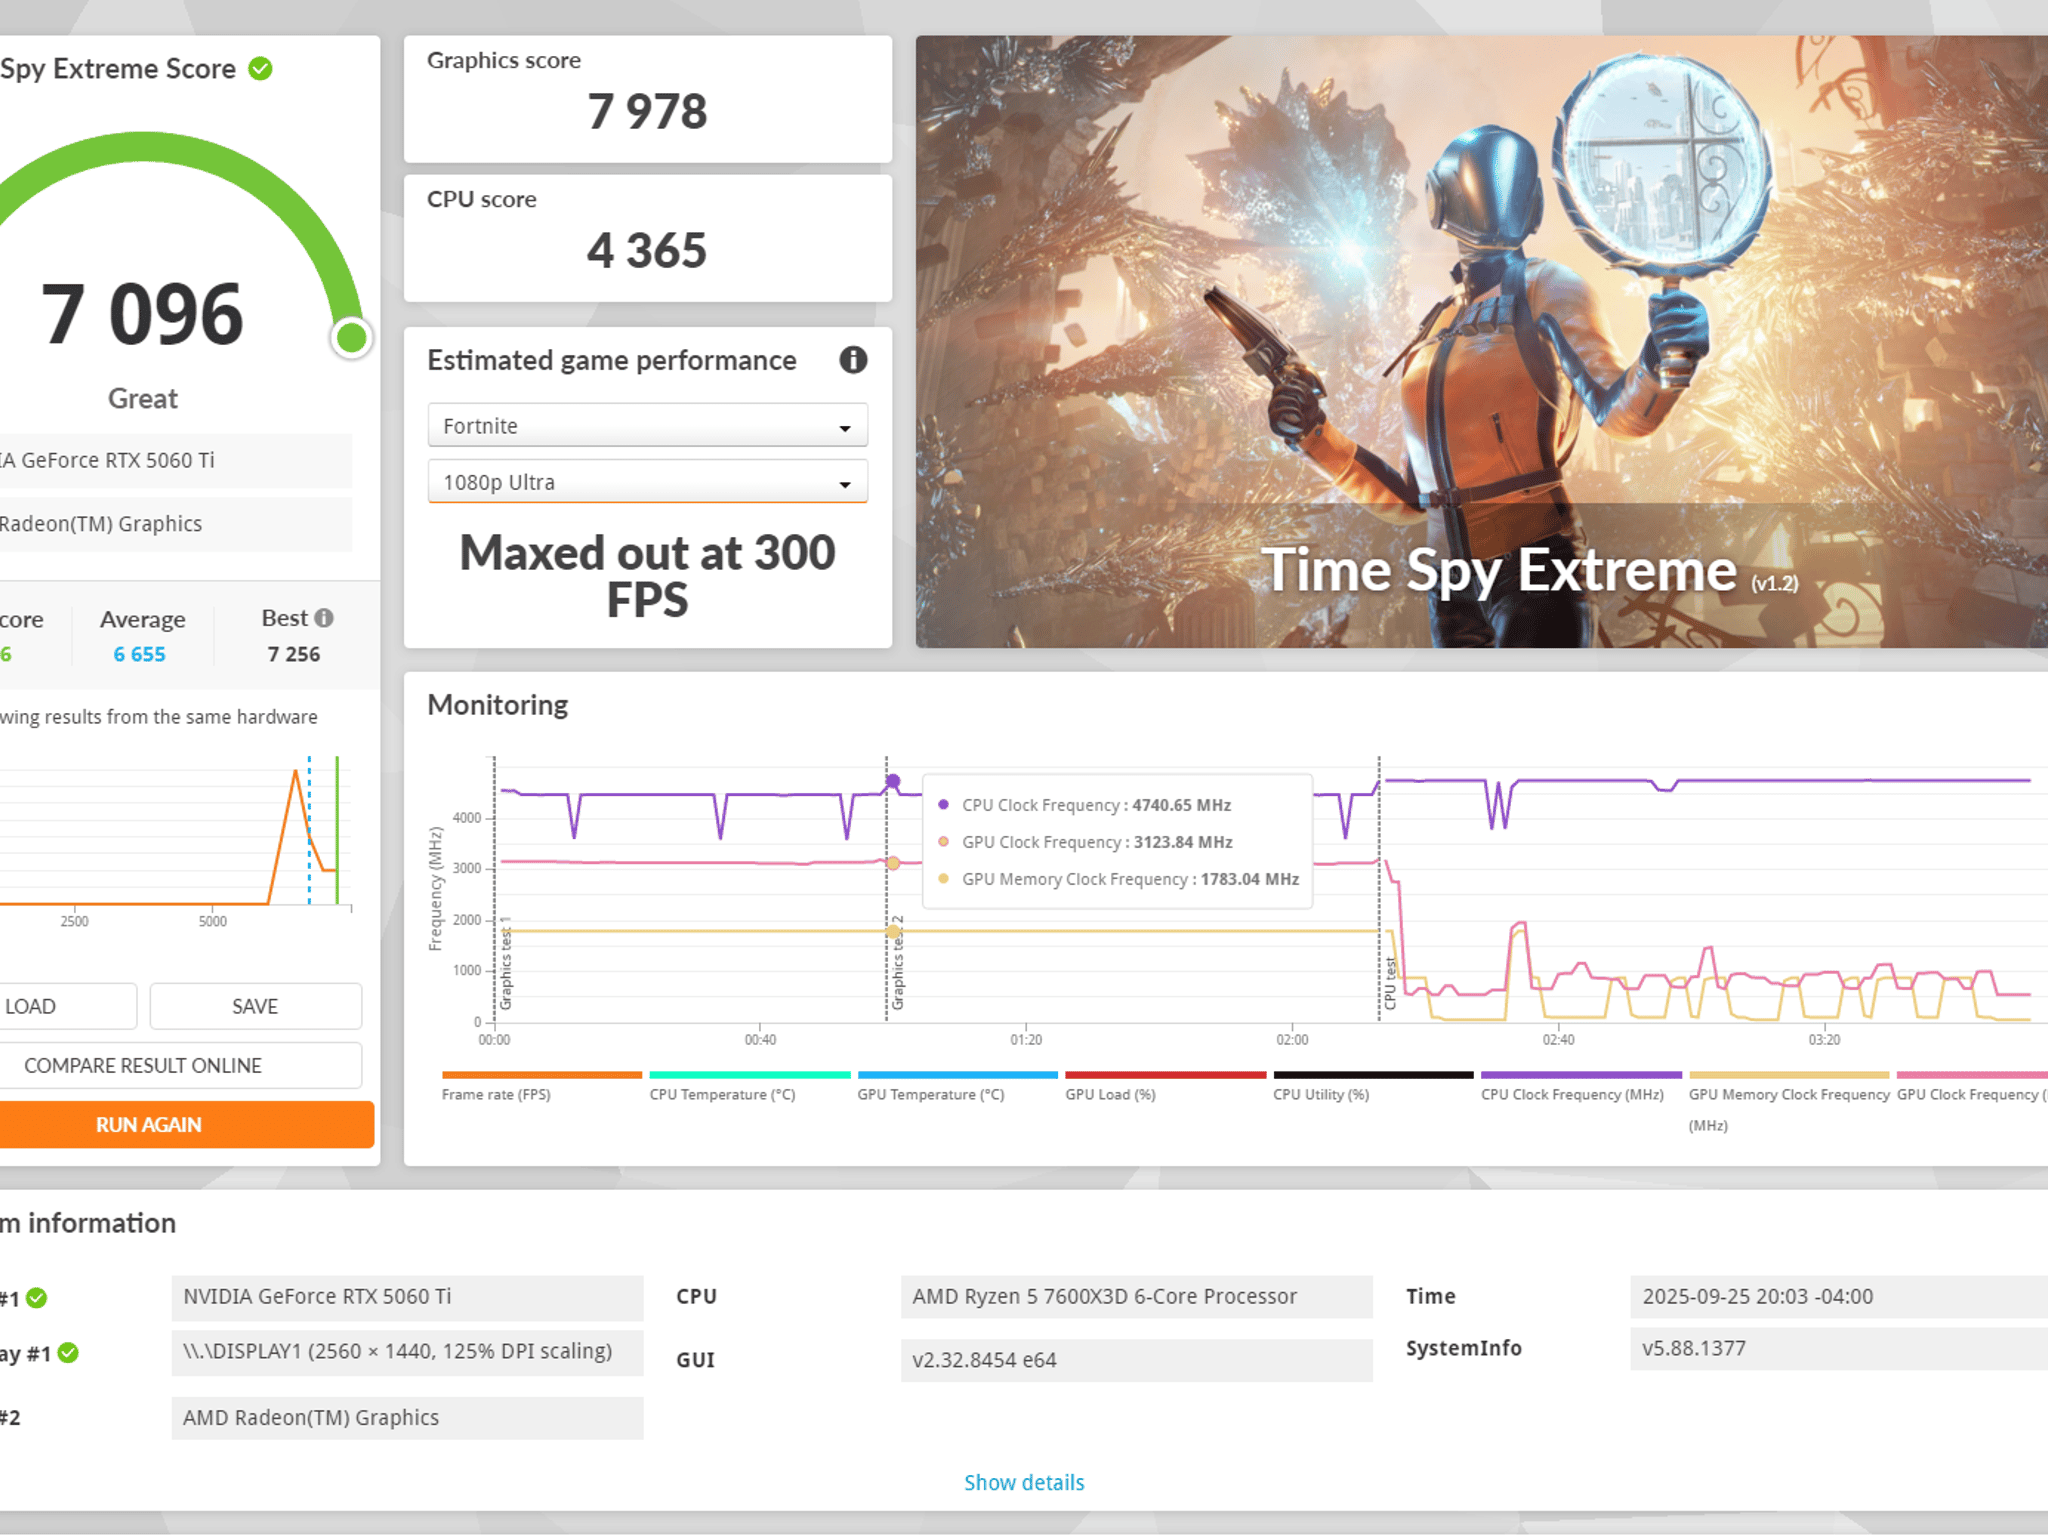Click the LOAD button
Screen dimensions: 2048x1536
click(66, 1006)
